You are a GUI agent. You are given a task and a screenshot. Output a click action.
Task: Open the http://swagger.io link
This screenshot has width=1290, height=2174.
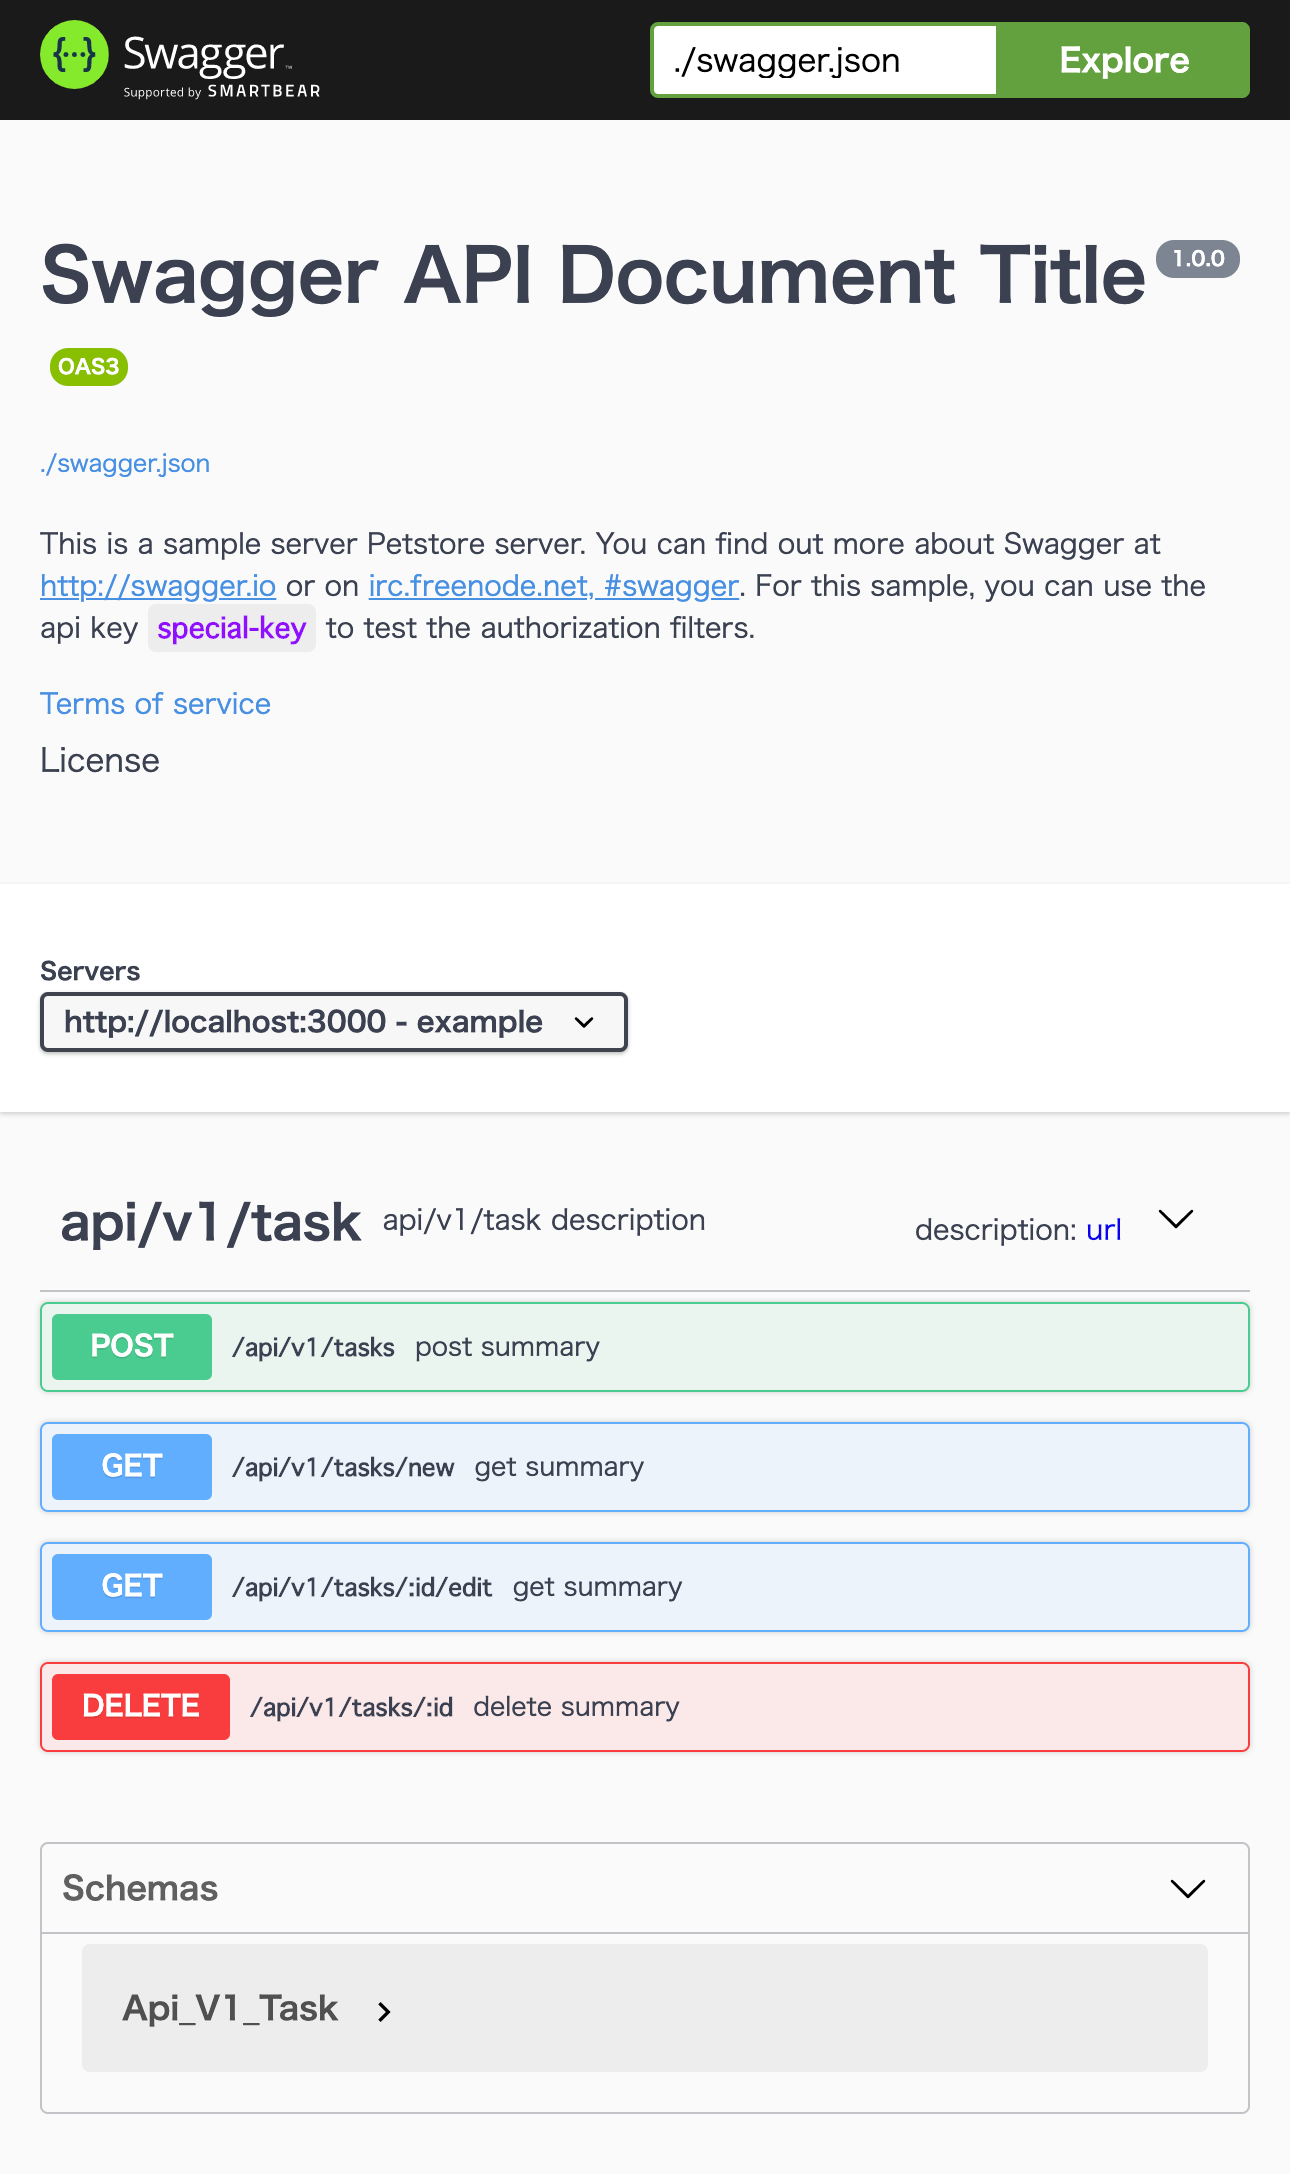click(x=160, y=585)
